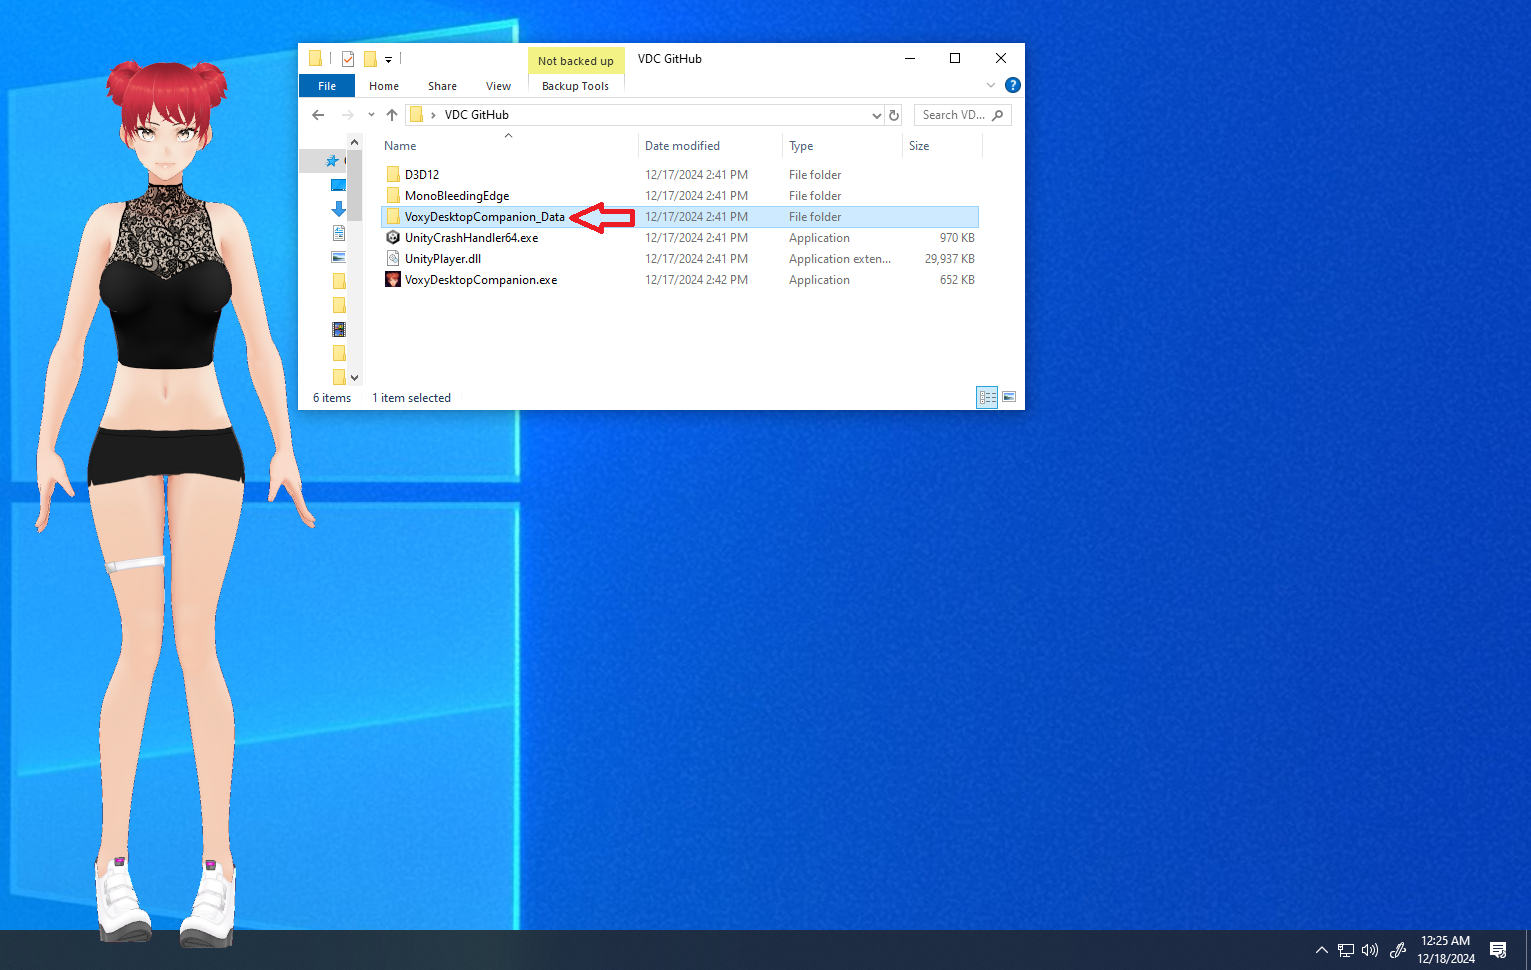Open the Recent locations dropdown
The height and width of the screenshot is (970, 1531).
(x=371, y=115)
